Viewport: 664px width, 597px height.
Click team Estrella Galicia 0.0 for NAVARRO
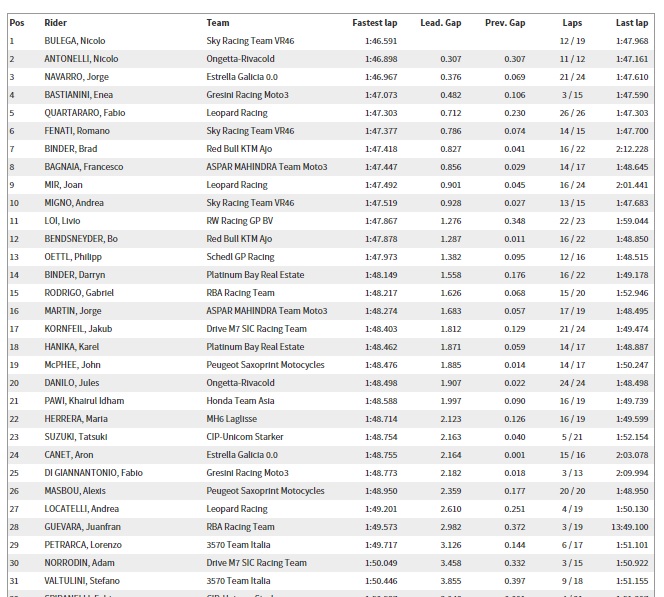[x=242, y=77]
